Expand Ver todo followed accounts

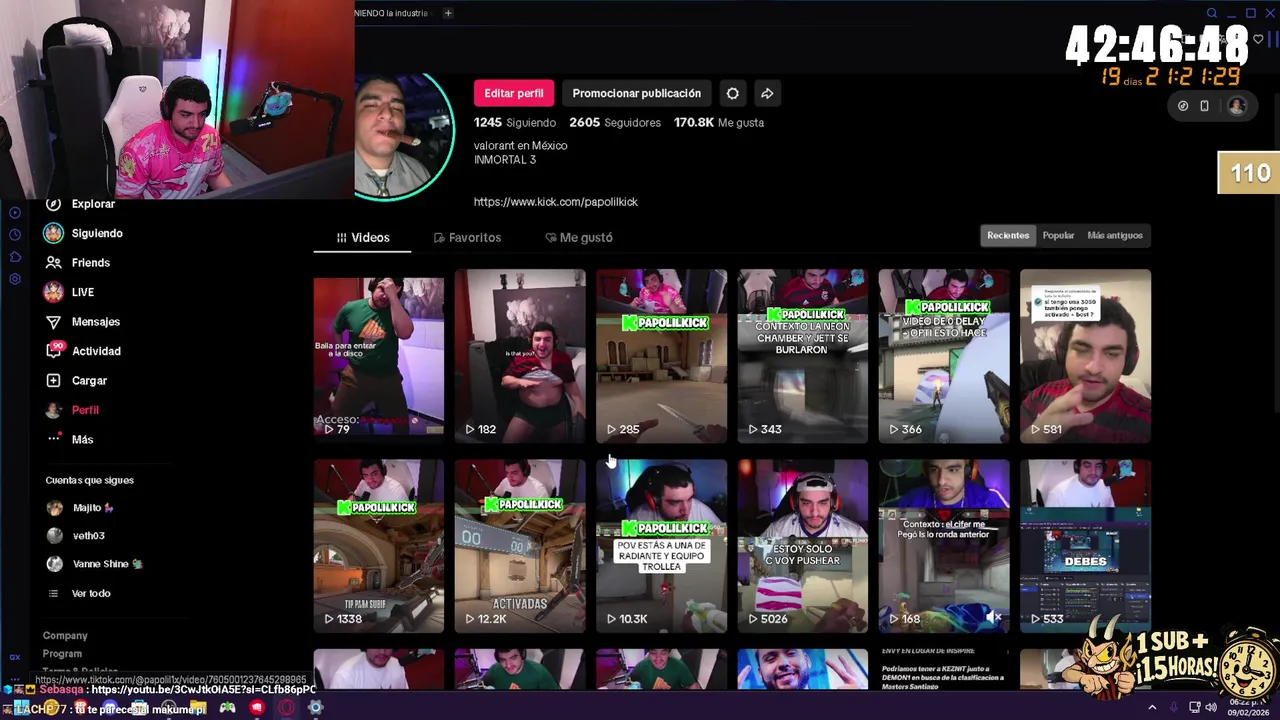tap(80, 593)
